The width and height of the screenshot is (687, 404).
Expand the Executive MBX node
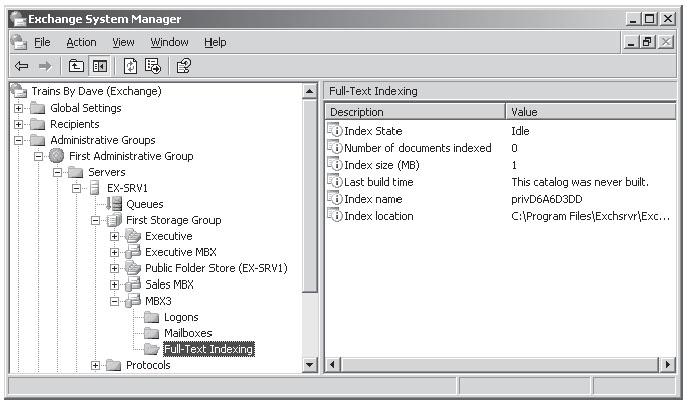[114, 252]
